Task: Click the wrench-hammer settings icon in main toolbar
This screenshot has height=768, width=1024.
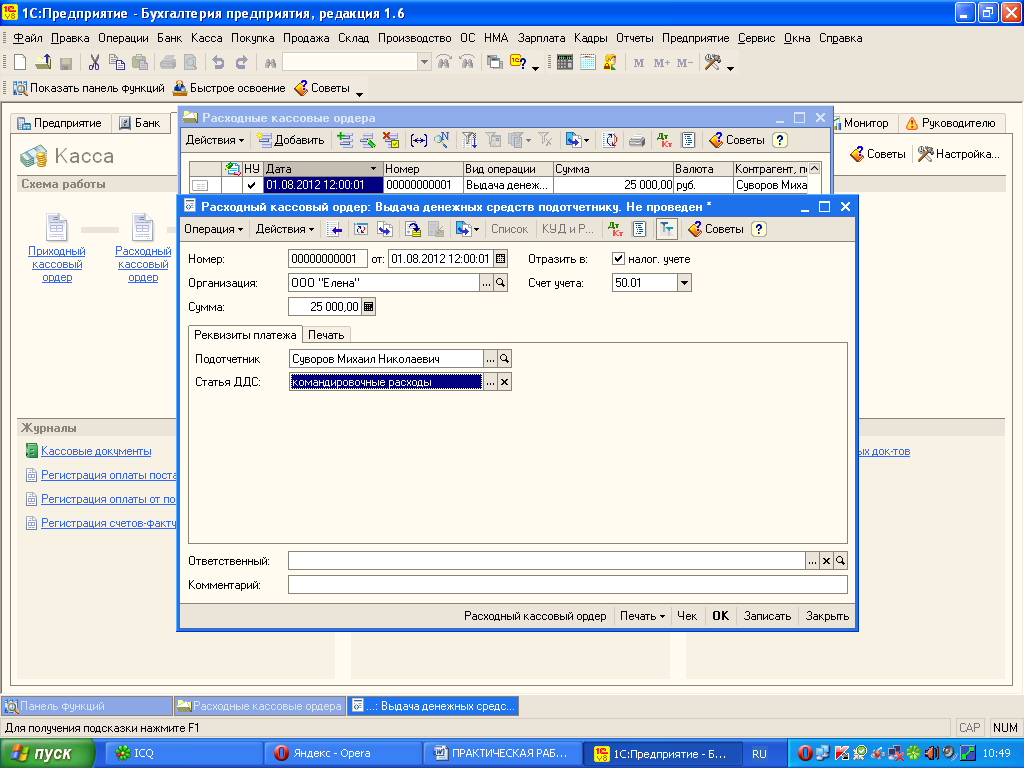Action: (x=712, y=63)
